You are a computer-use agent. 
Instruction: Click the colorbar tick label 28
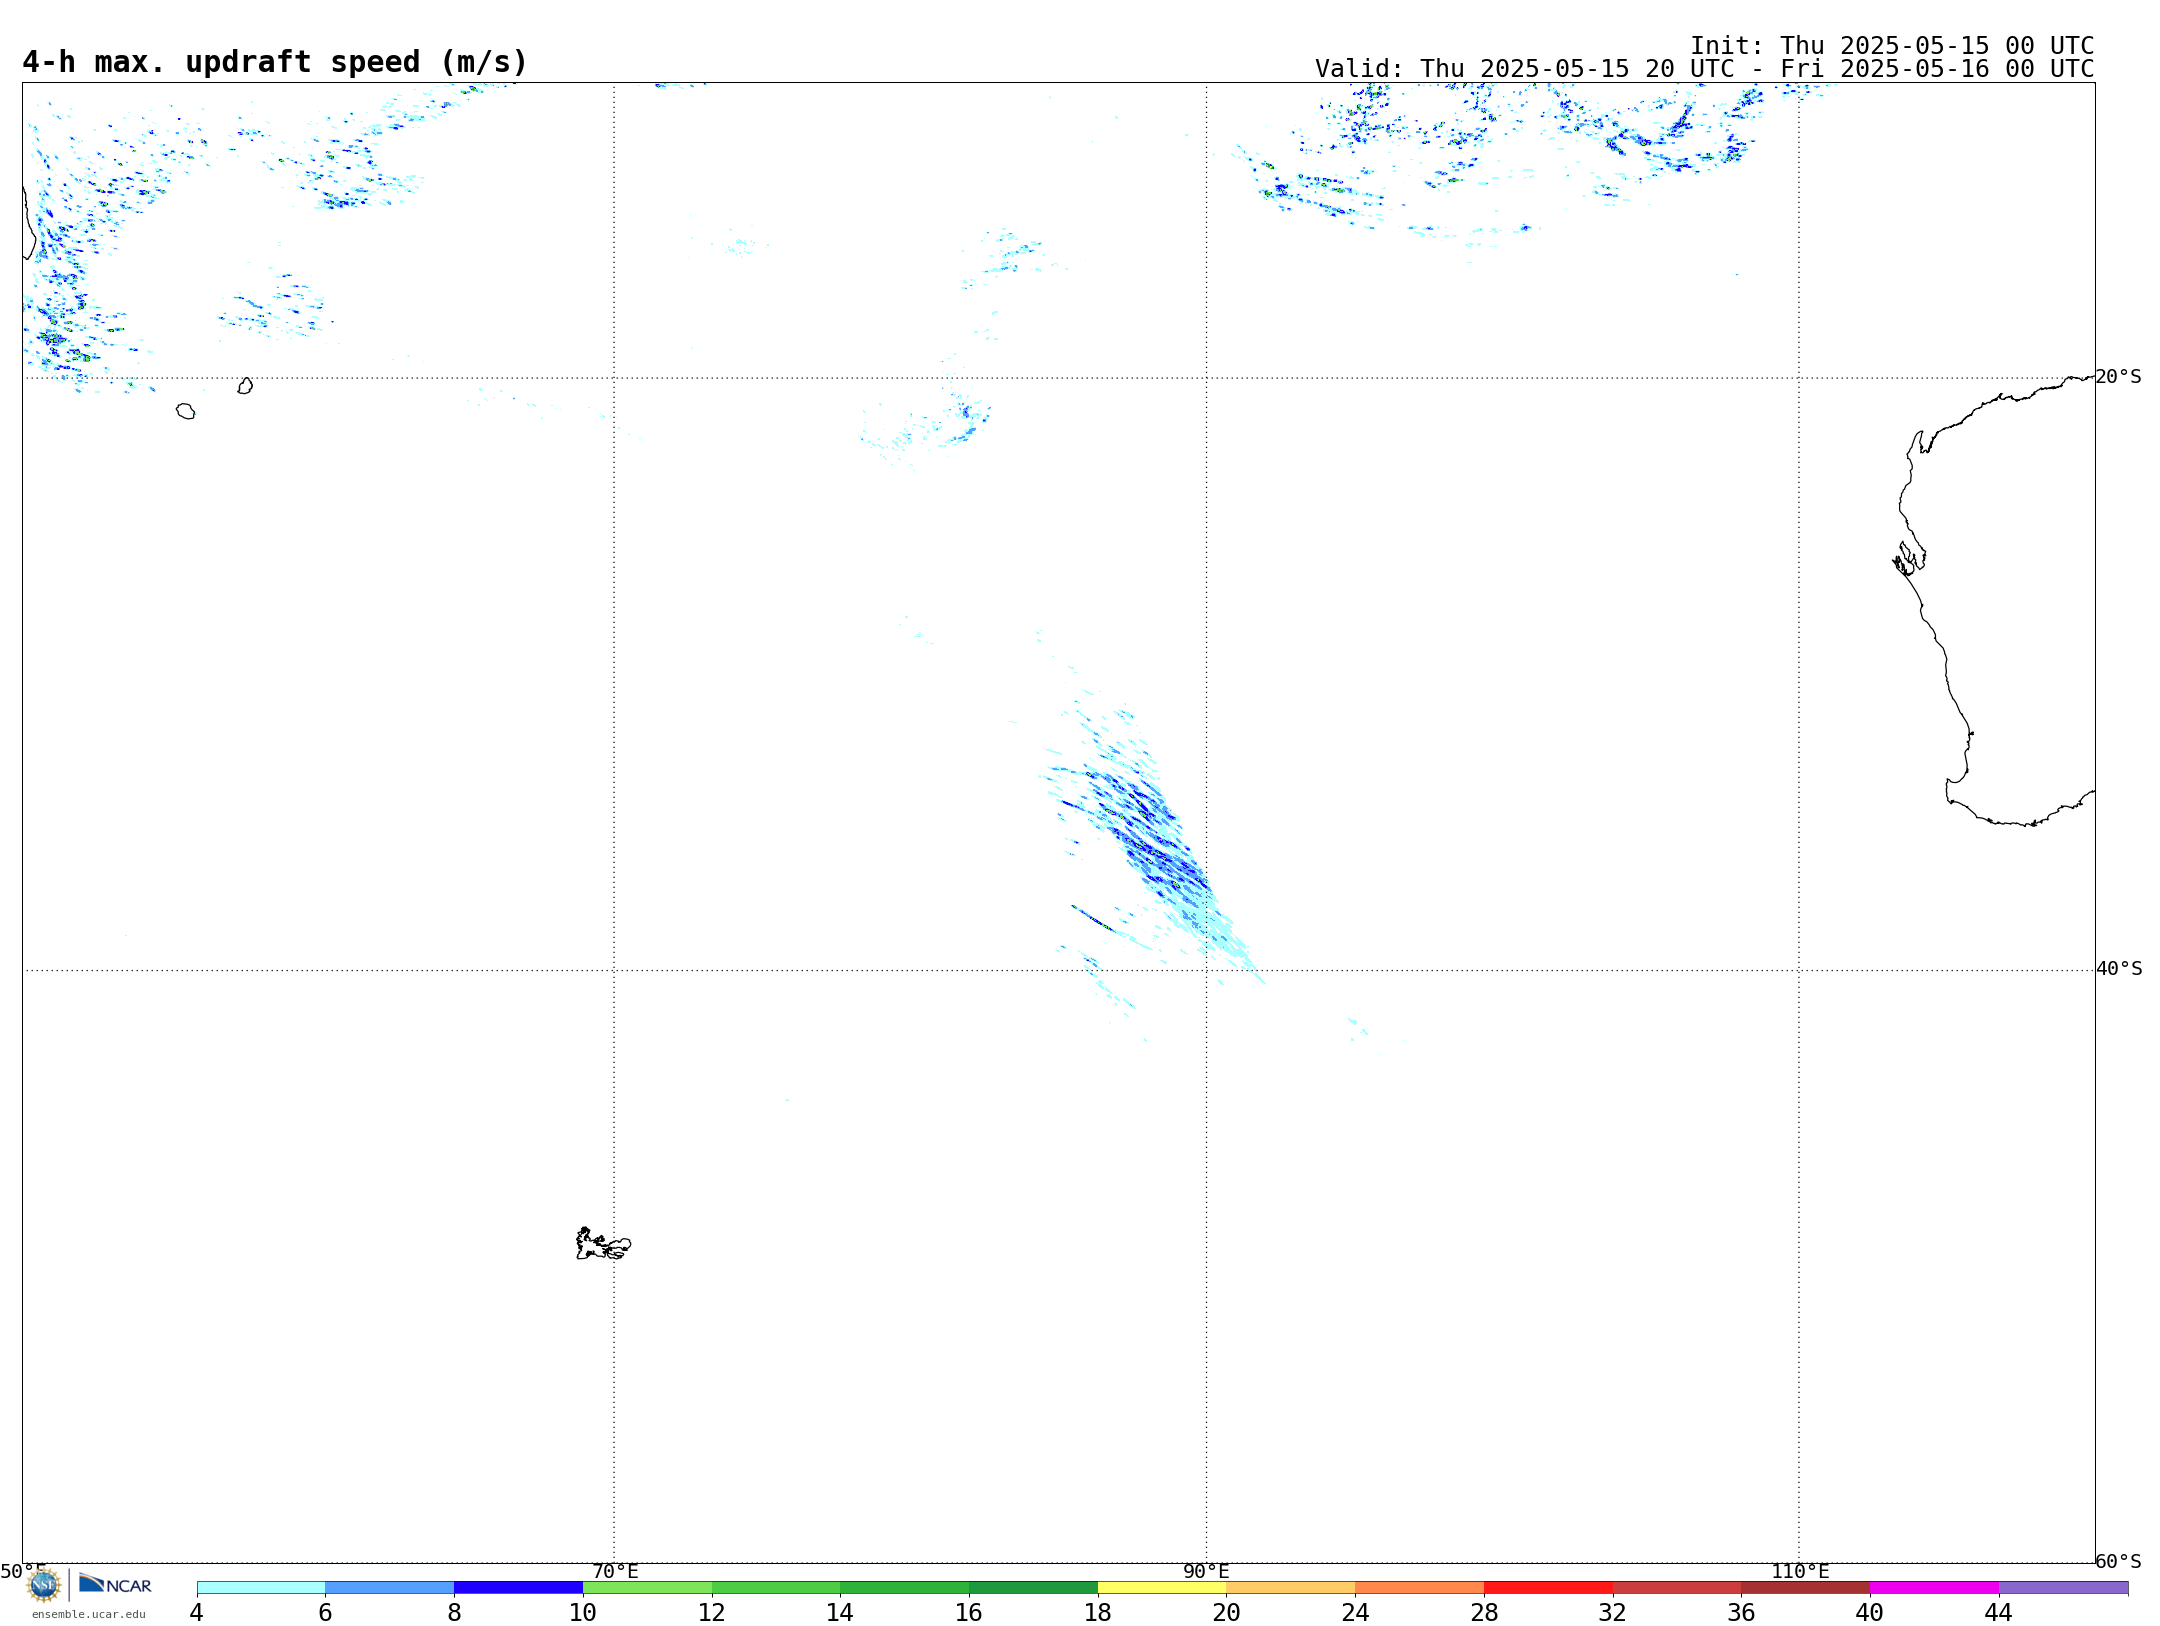[1484, 1612]
